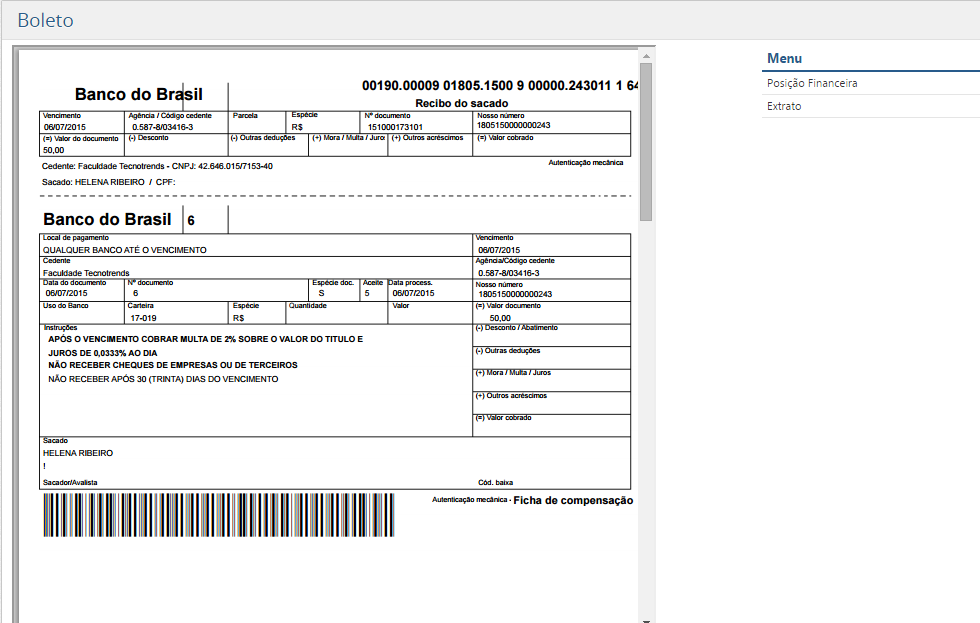The height and width of the screenshot is (623, 980).
Task: Click the Valor documento 50,00 in lower slip
Action: coord(500,317)
